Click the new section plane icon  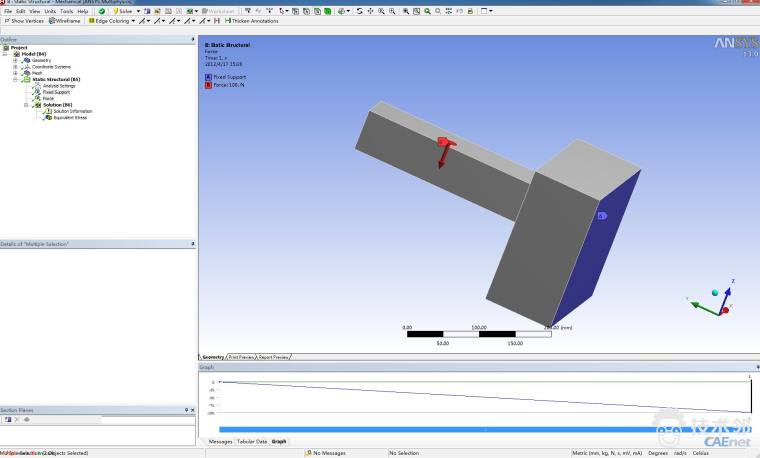click(x=7, y=419)
